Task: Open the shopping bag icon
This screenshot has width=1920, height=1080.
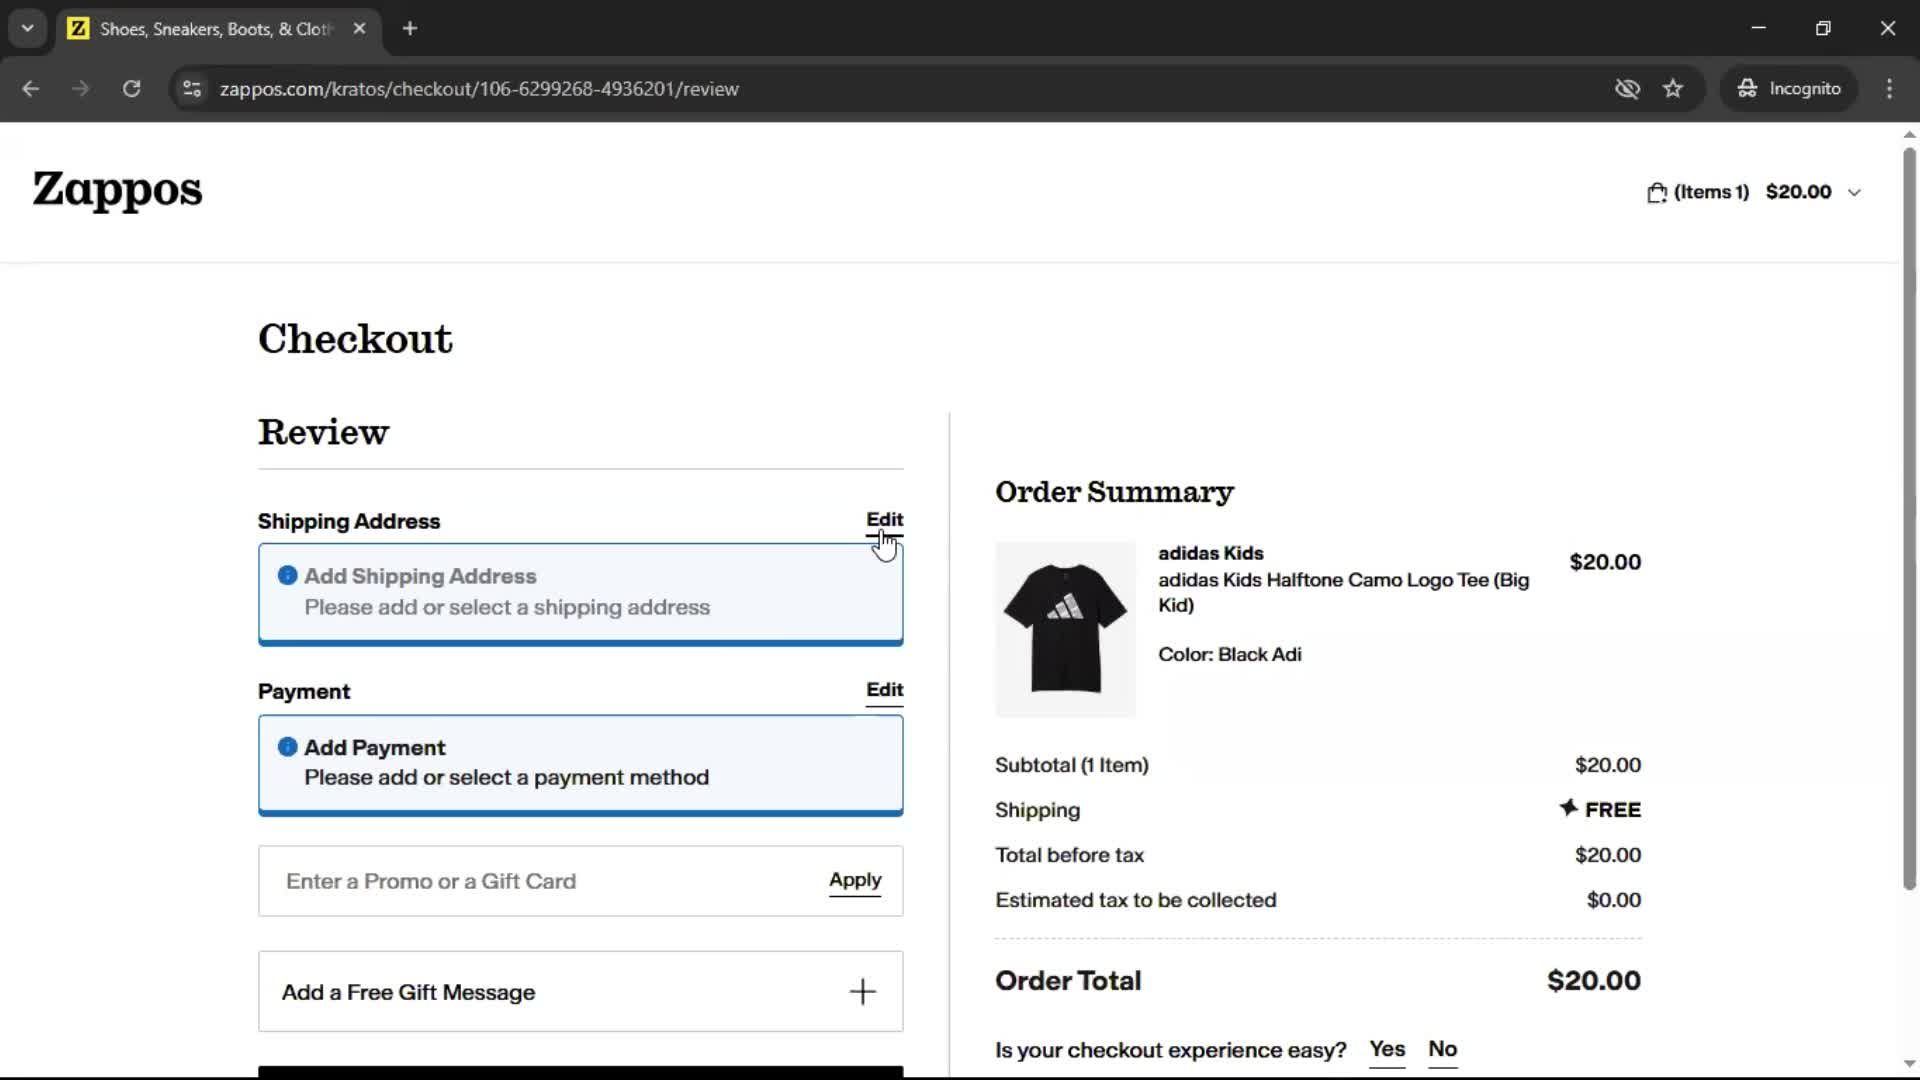Action: point(1657,192)
